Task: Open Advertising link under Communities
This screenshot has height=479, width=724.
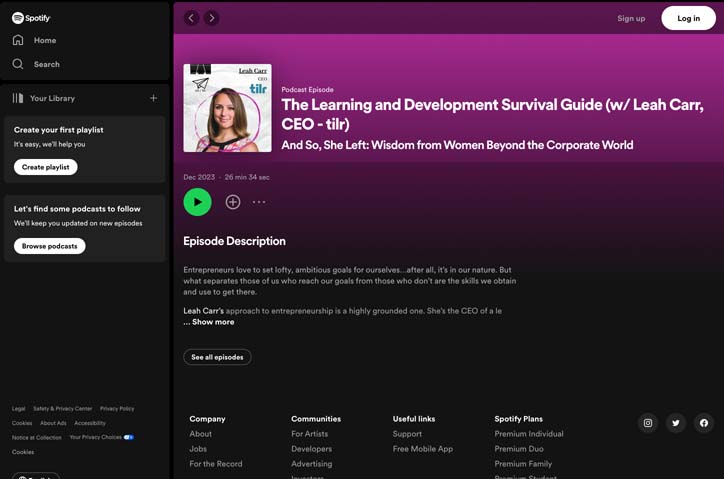Action: 312,464
